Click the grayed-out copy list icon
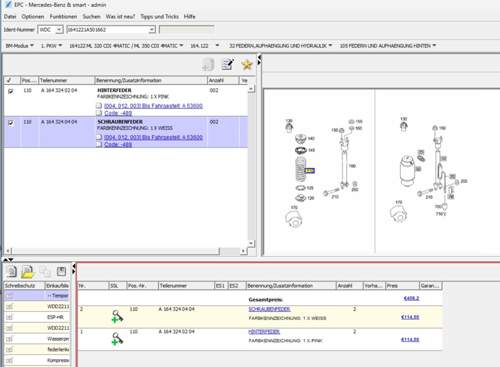 click(45, 271)
